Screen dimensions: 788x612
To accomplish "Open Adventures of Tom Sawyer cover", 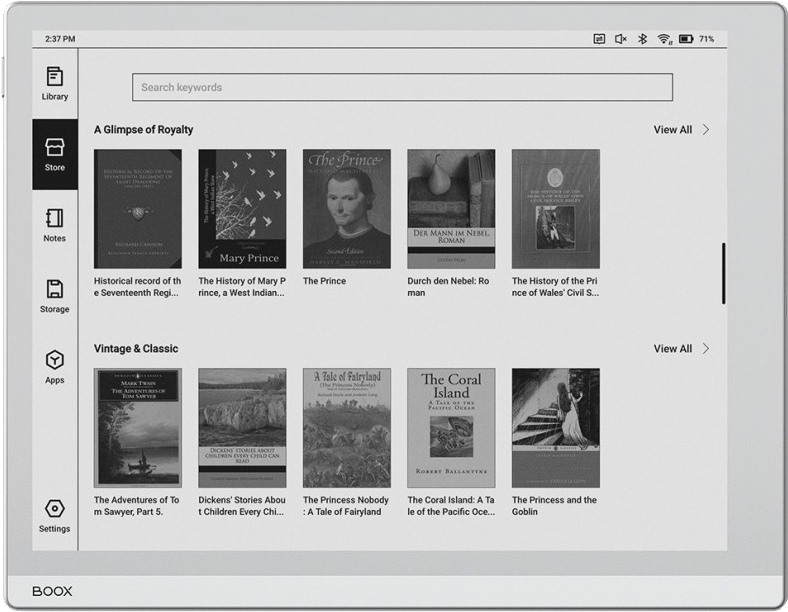I will pyautogui.click(x=138, y=428).
